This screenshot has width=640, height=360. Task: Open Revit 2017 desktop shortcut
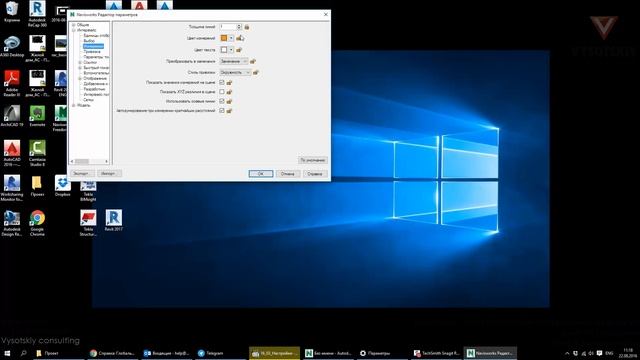113,221
